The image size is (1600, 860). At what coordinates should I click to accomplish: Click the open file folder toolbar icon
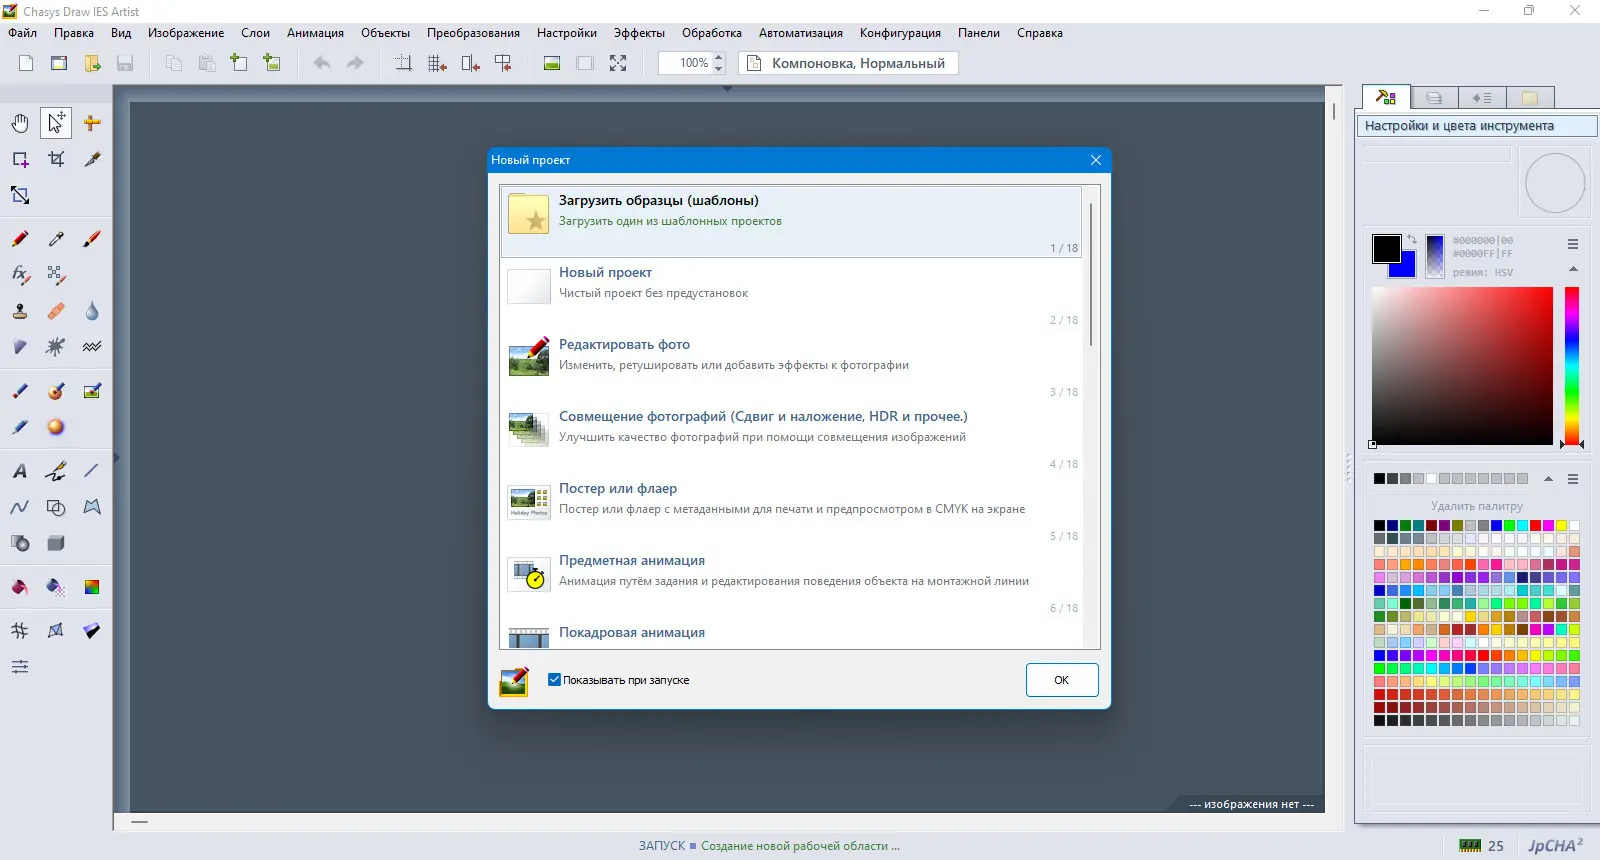pyautogui.click(x=92, y=63)
